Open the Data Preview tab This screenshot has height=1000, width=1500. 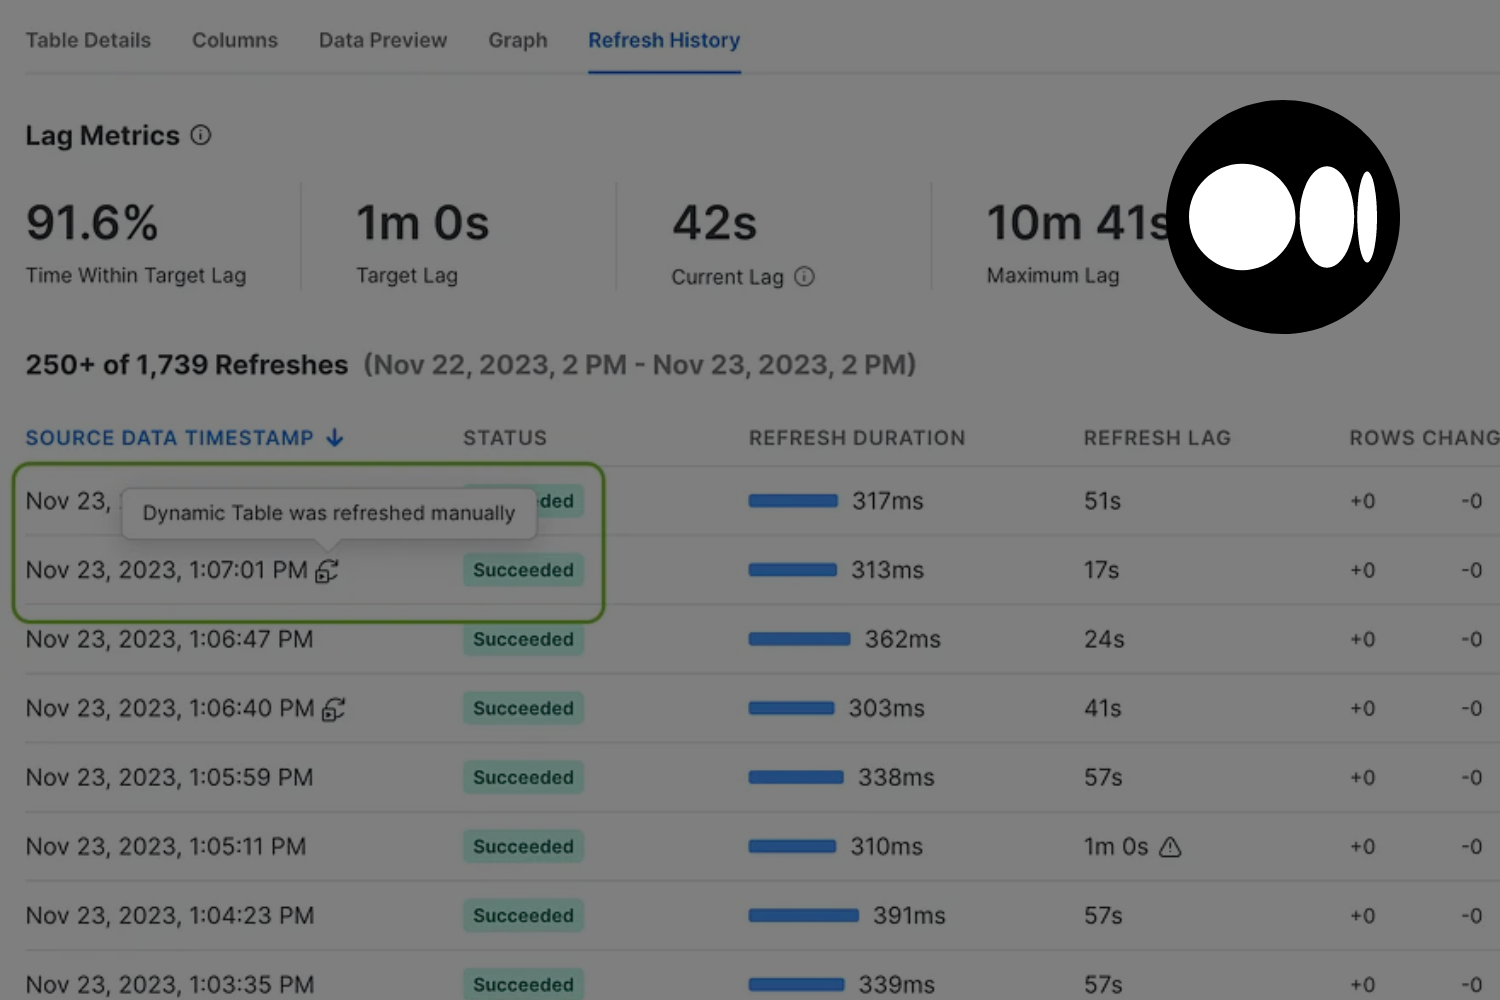click(383, 40)
